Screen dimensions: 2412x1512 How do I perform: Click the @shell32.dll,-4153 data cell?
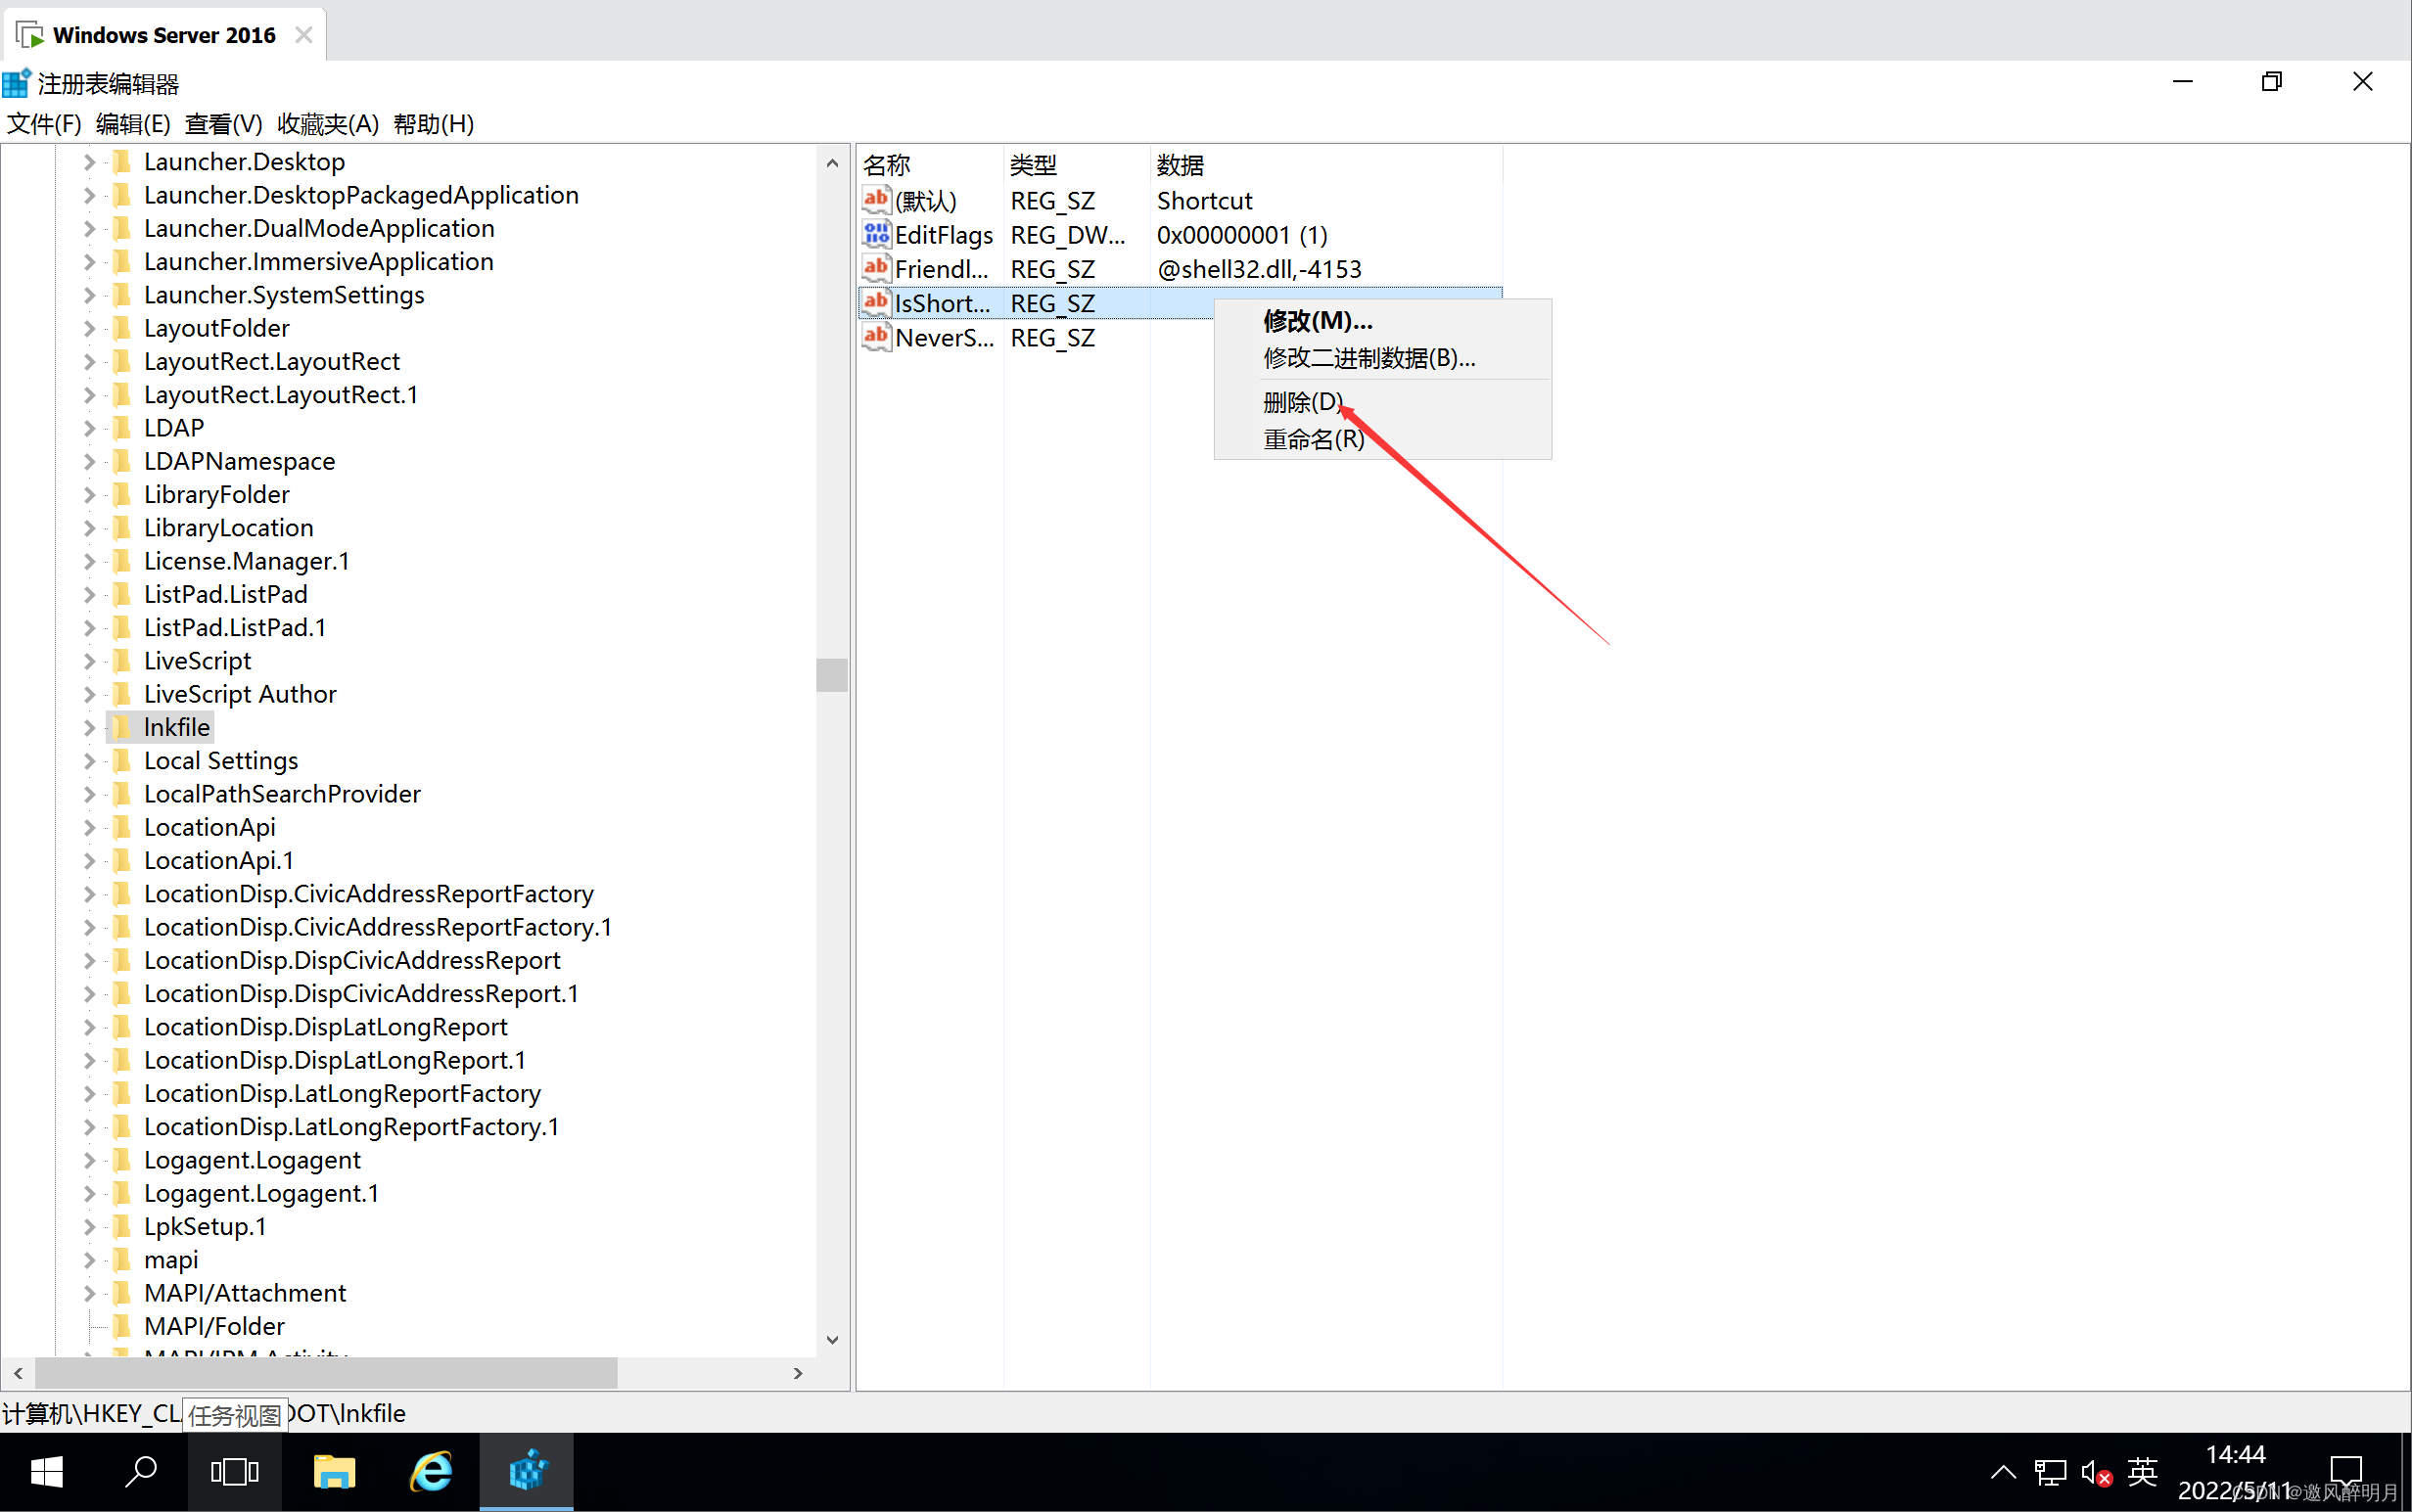(1259, 268)
